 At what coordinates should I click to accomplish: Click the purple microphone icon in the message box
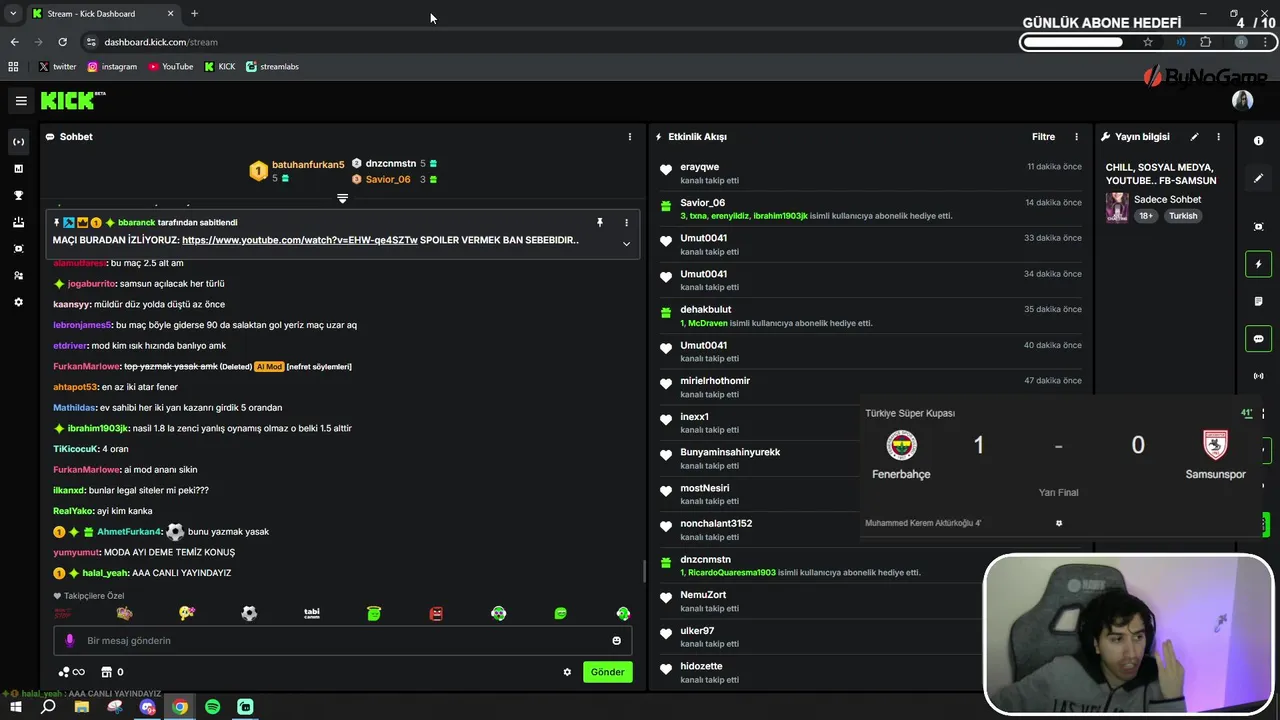click(x=69, y=641)
